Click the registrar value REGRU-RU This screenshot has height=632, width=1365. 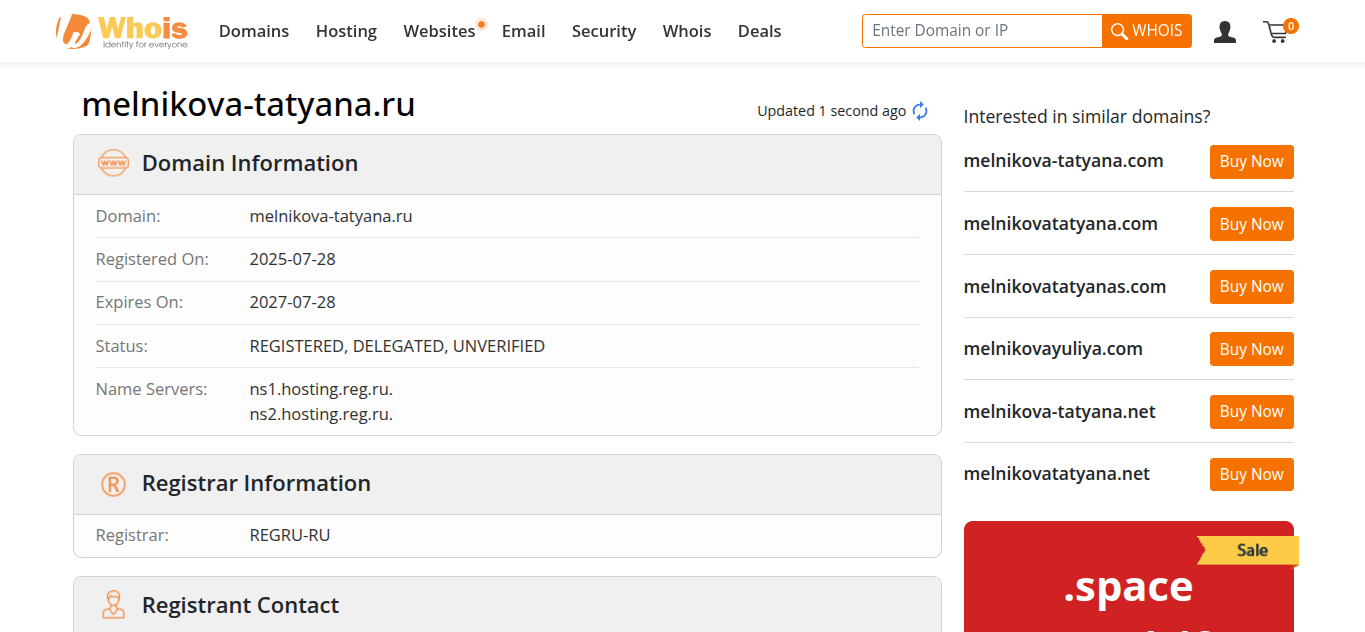coord(290,535)
